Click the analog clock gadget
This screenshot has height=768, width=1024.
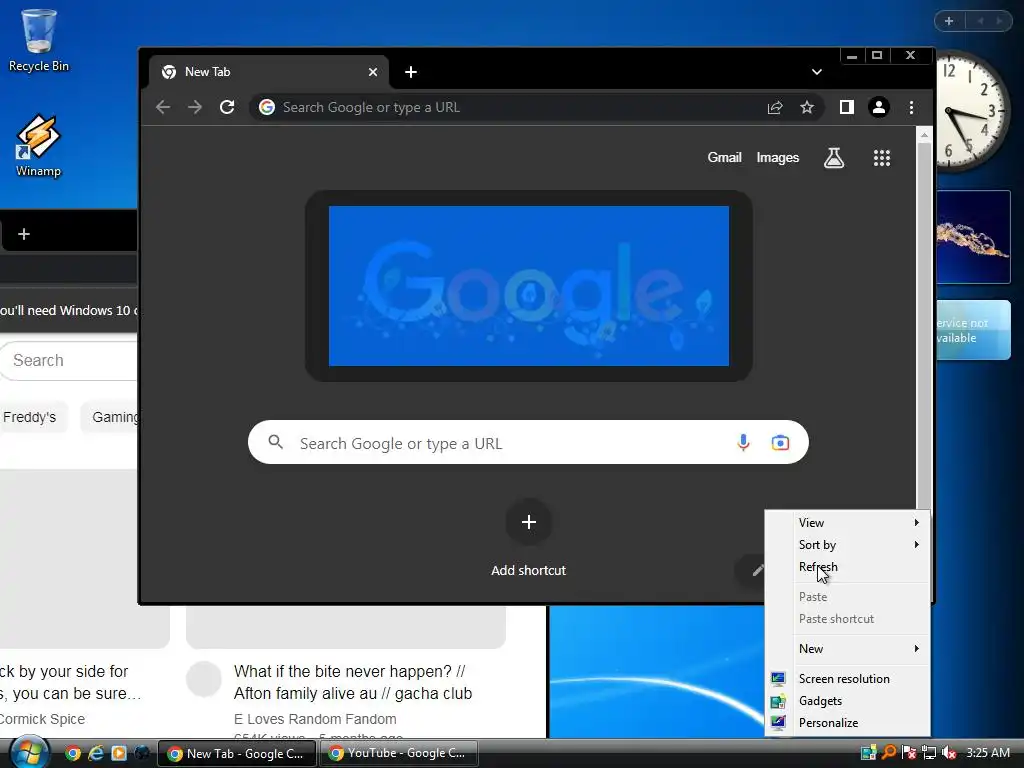click(x=972, y=112)
